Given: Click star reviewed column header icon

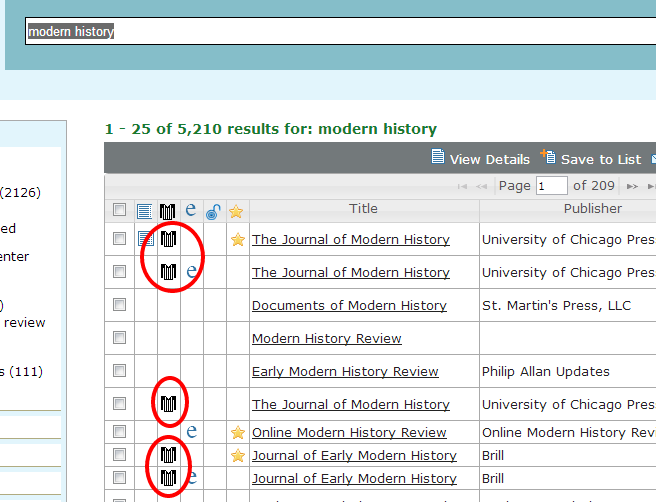Looking at the screenshot, I should [x=236, y=212].
